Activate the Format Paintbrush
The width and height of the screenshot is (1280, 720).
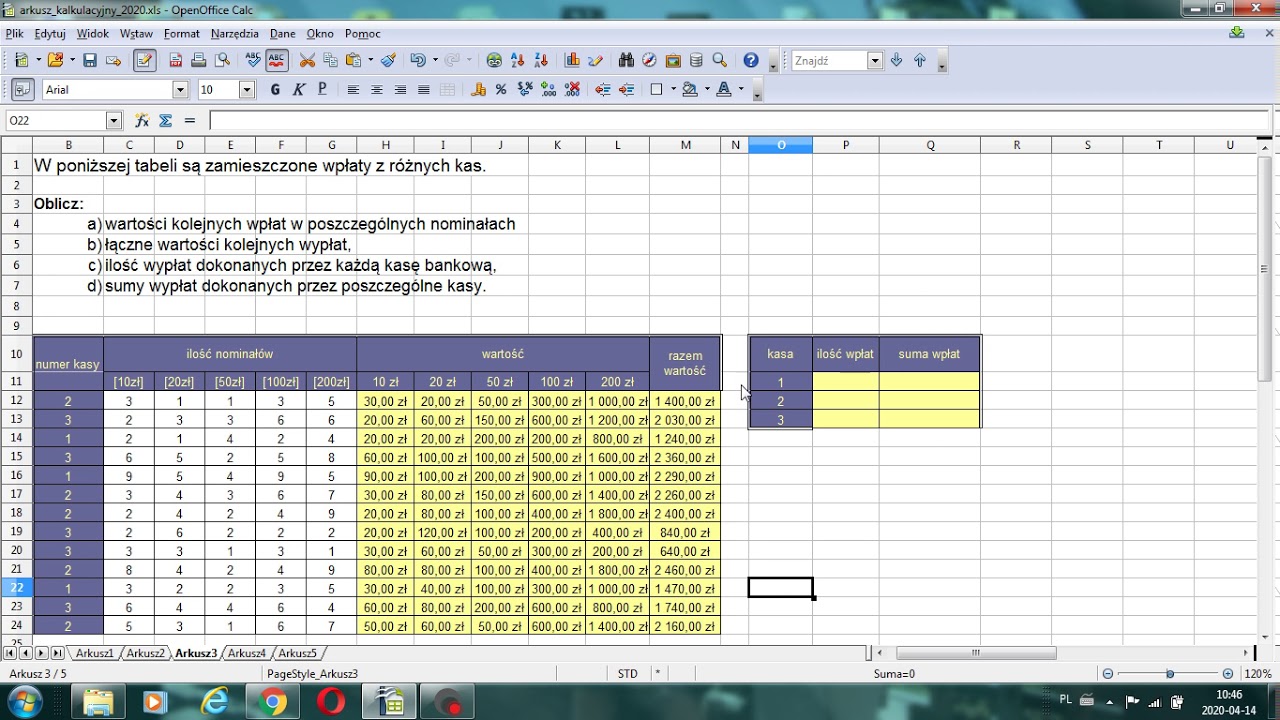tap(389, 60)
